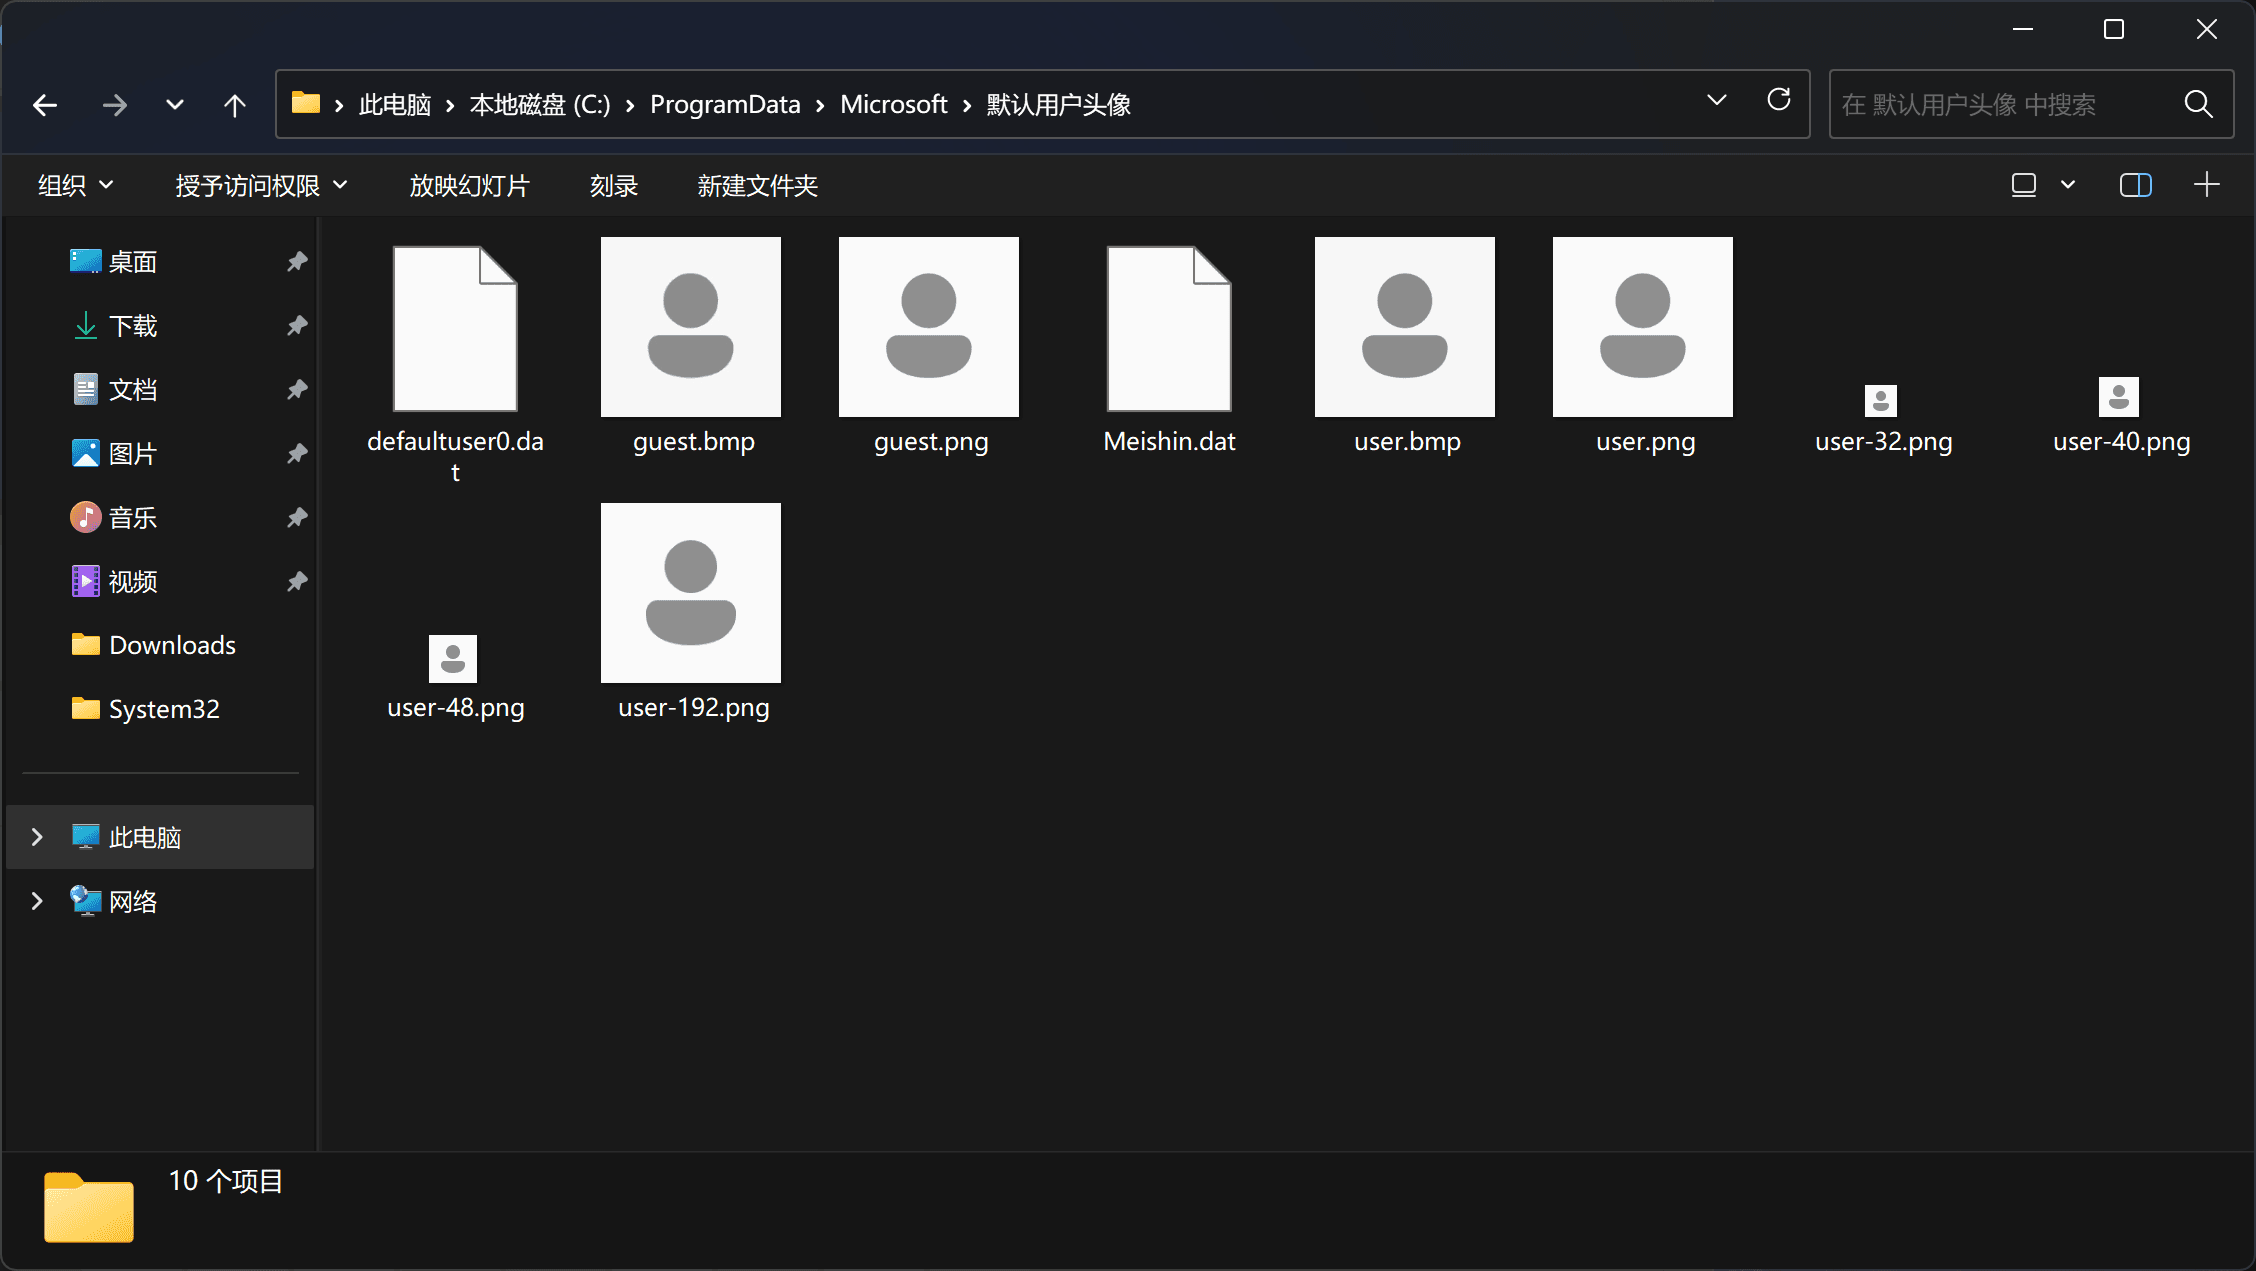Click the Back navigation arrow
This screenshot has height=1271, width=2256.
tap(45, 105)
